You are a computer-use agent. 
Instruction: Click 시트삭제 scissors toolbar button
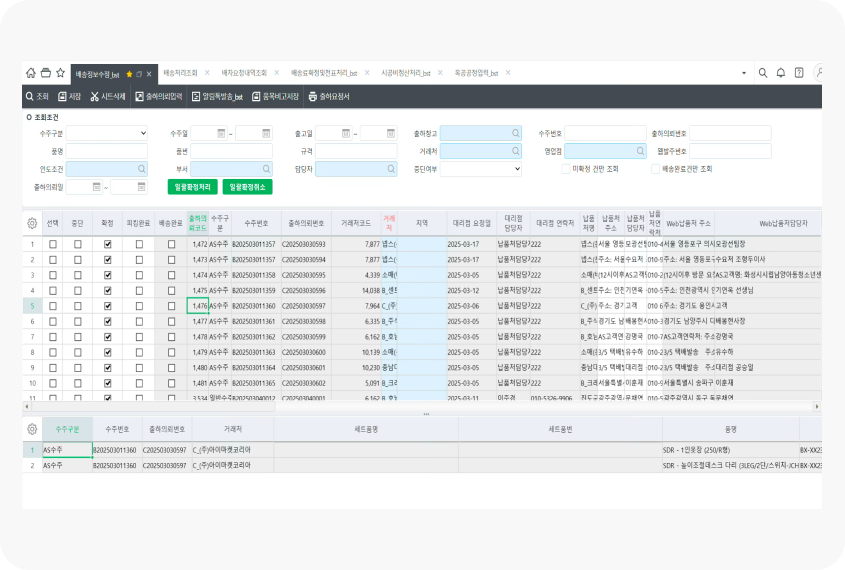click(107, 97)
